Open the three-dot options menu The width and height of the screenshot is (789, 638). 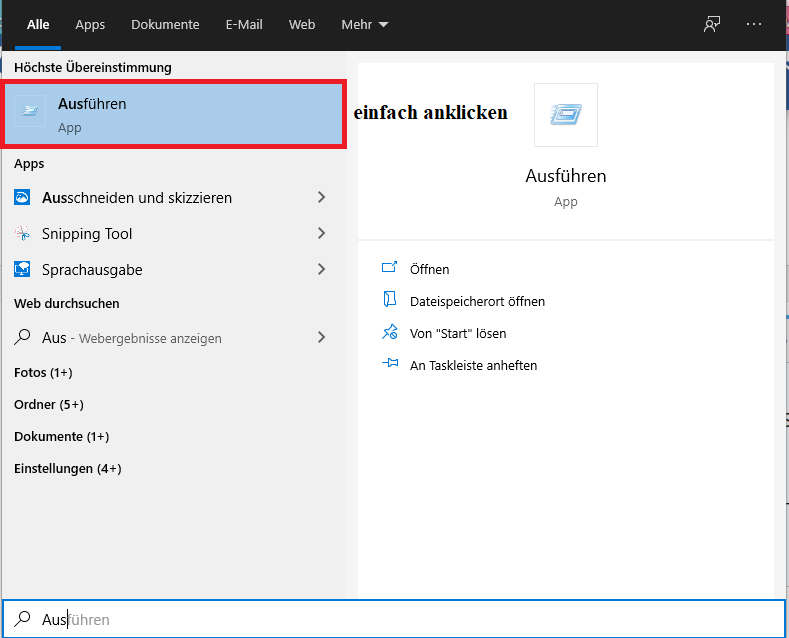(x=754, y=25)
